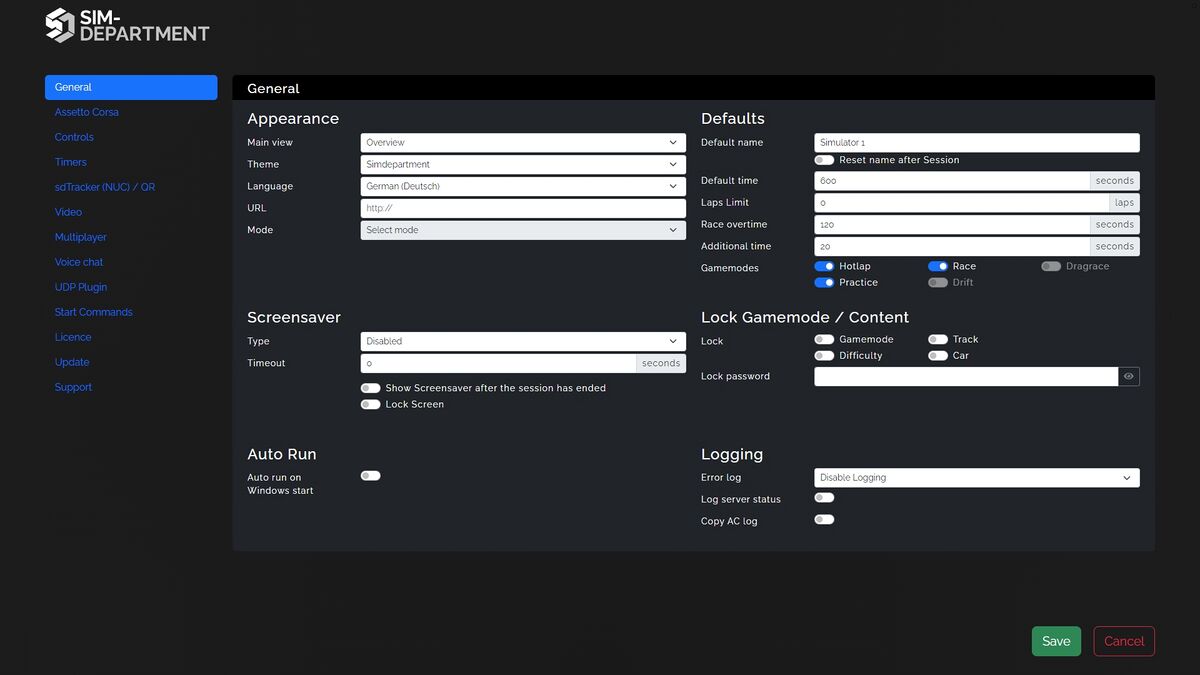Enable Lock Track switch
Image resolution: width=1200 pixels, height=675 pixels.
(938, 339)
